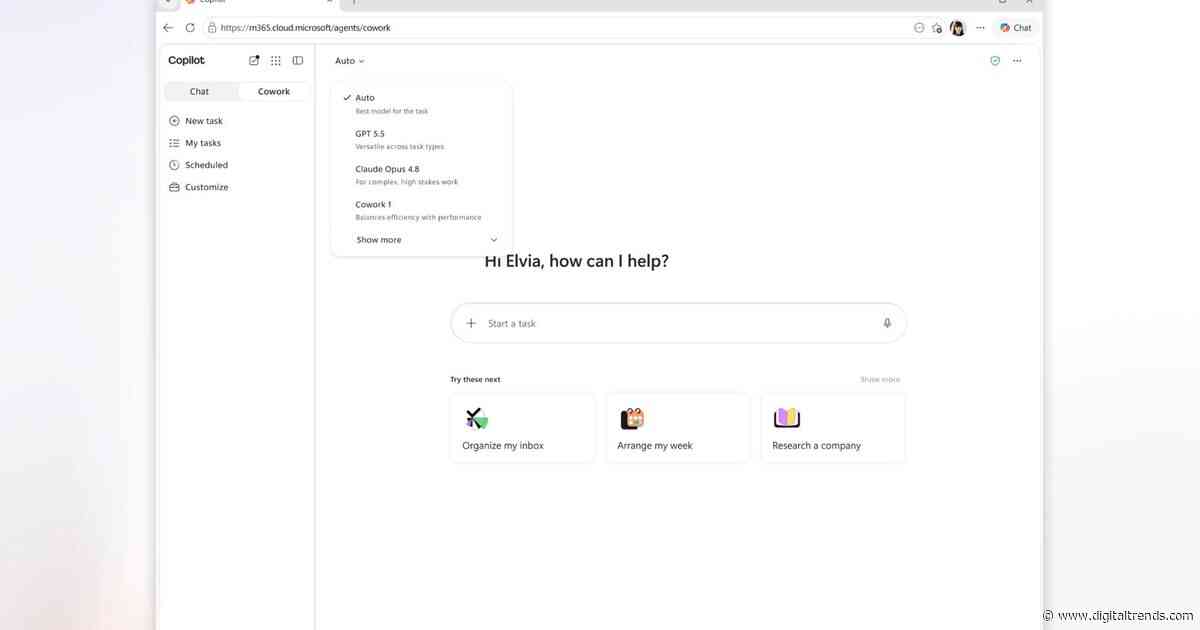Choose the Cowork 1 model
This screenshot has width=1200, height=630.
click(x=421, y=210)
